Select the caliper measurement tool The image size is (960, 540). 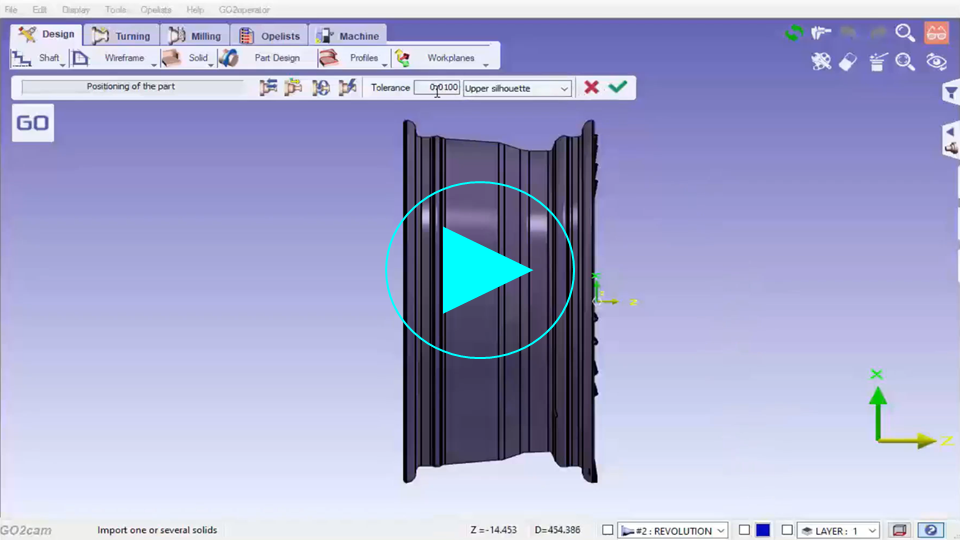pyautogui.click(x=821, y=33)
